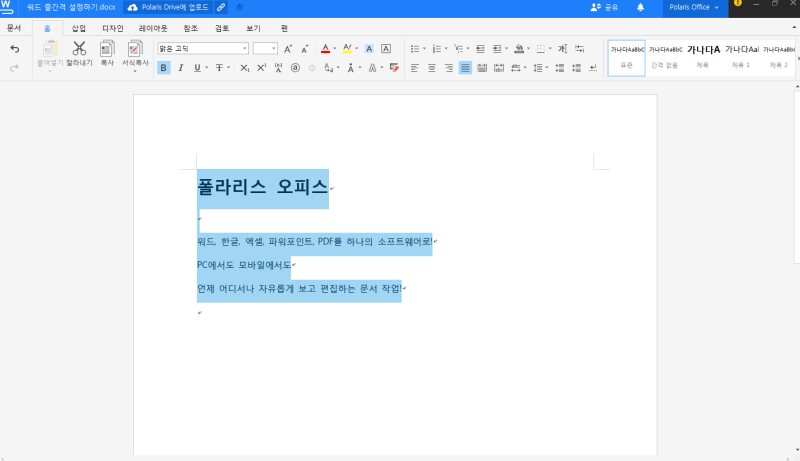Switch to the 보기 (View) tab
The width and height of the screenshot is (800, 461).
coord(253,28)
